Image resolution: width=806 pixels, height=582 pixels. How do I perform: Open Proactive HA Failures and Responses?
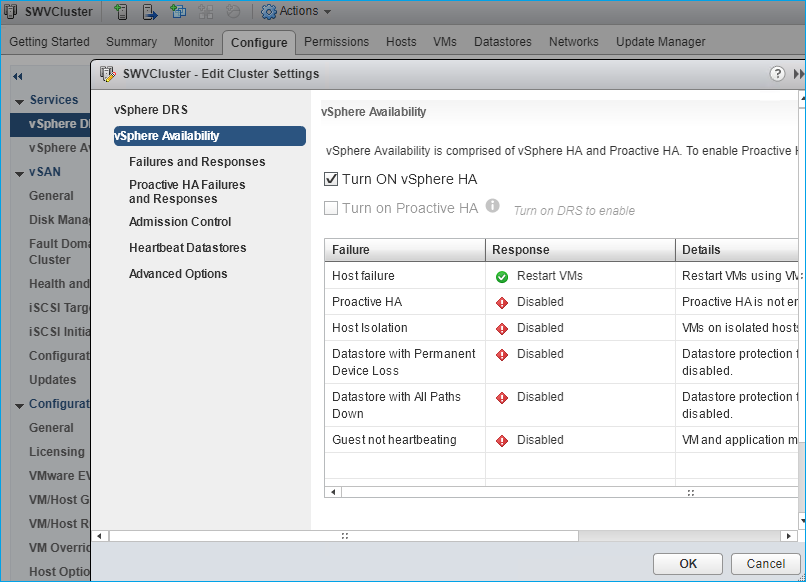pyautogui.click(x=187, y=192)
